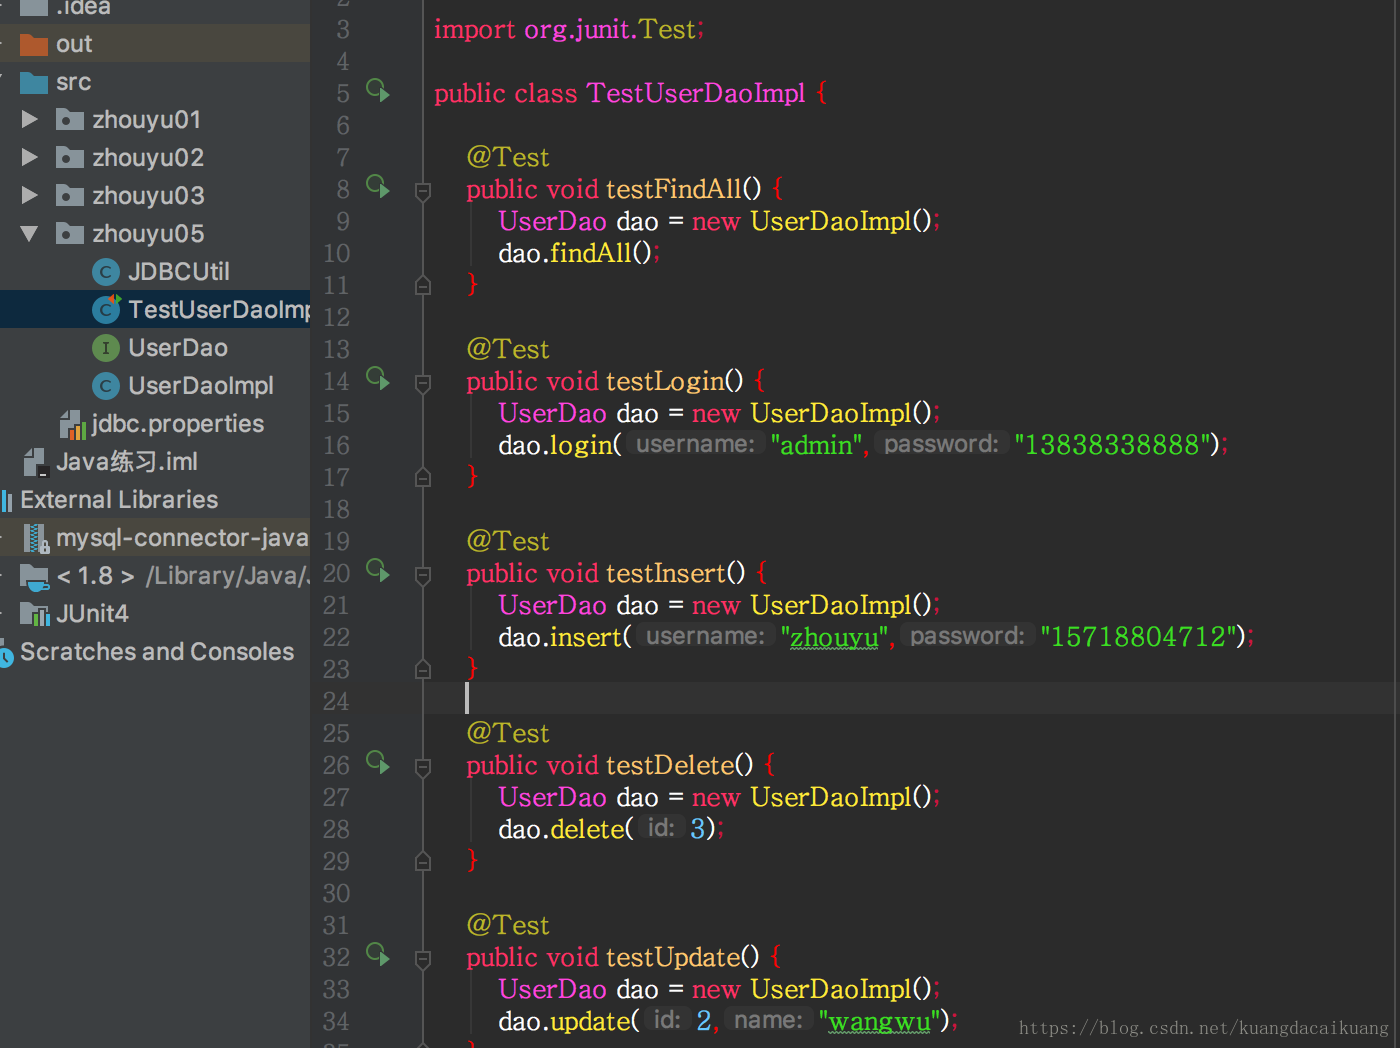Select JUnit4 library label

(x=92, y=614)
